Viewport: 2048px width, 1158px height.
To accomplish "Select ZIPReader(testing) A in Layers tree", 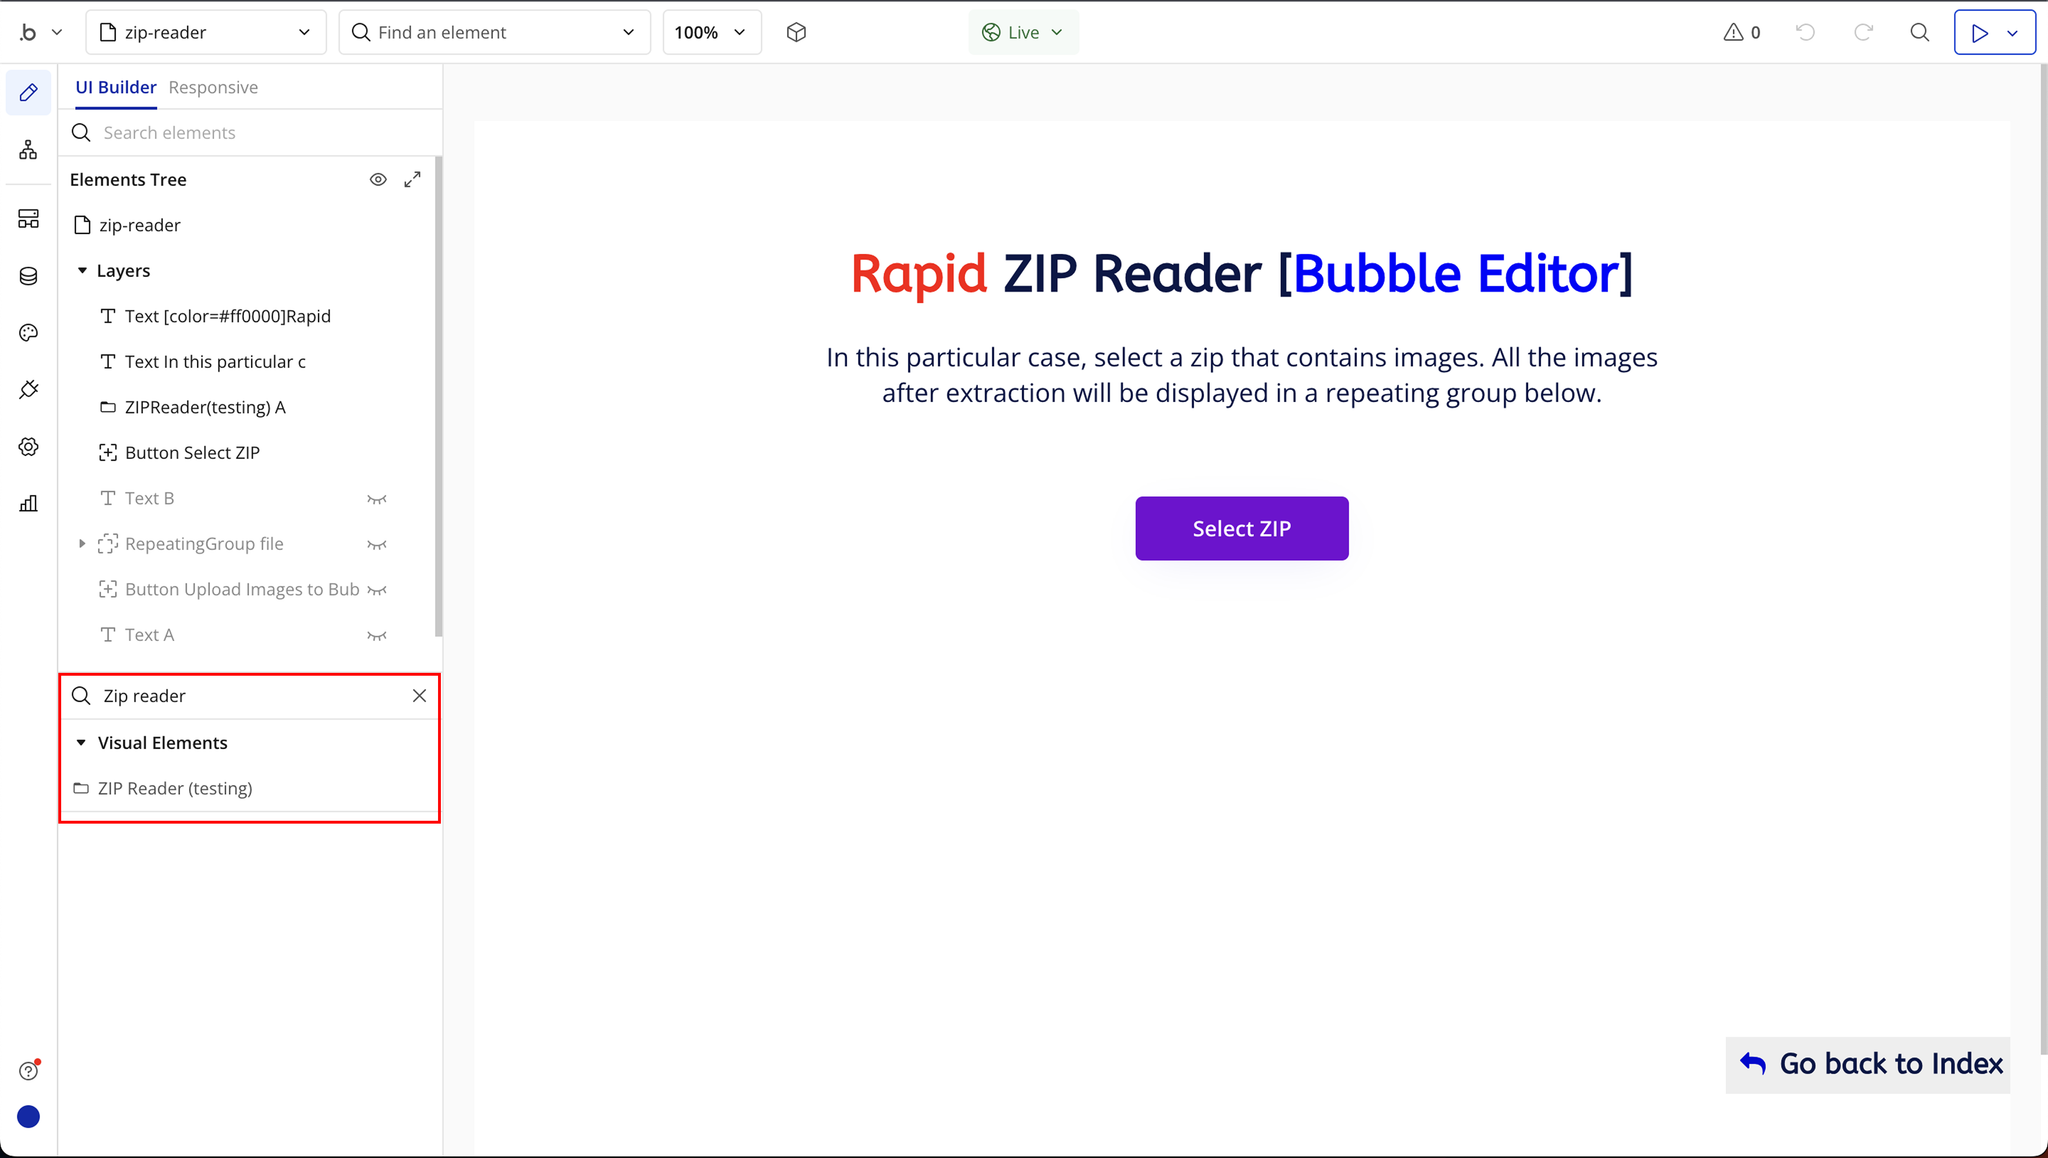I will [205, 407].
